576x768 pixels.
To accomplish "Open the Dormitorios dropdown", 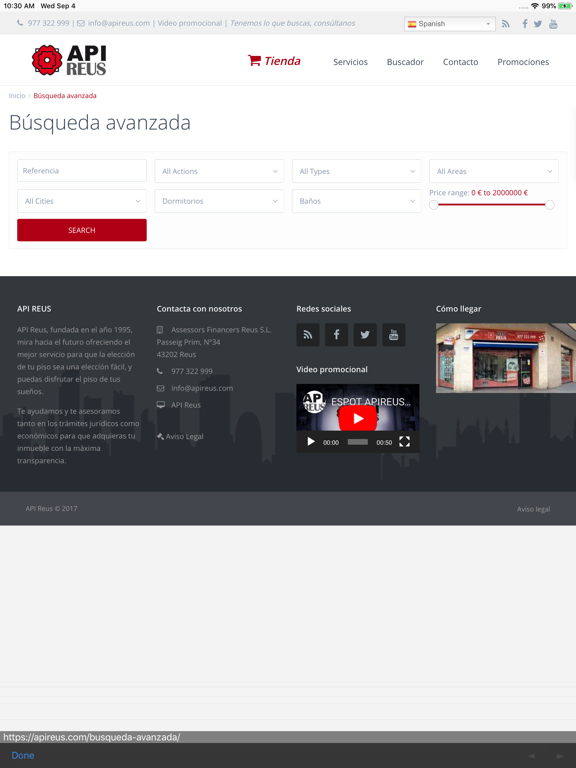I will pyautogui.click(x=219, y=201).
